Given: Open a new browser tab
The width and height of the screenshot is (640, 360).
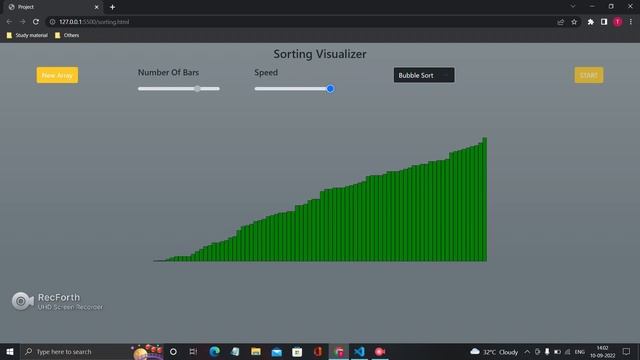Looking at the screenshot, I should 112,7.
